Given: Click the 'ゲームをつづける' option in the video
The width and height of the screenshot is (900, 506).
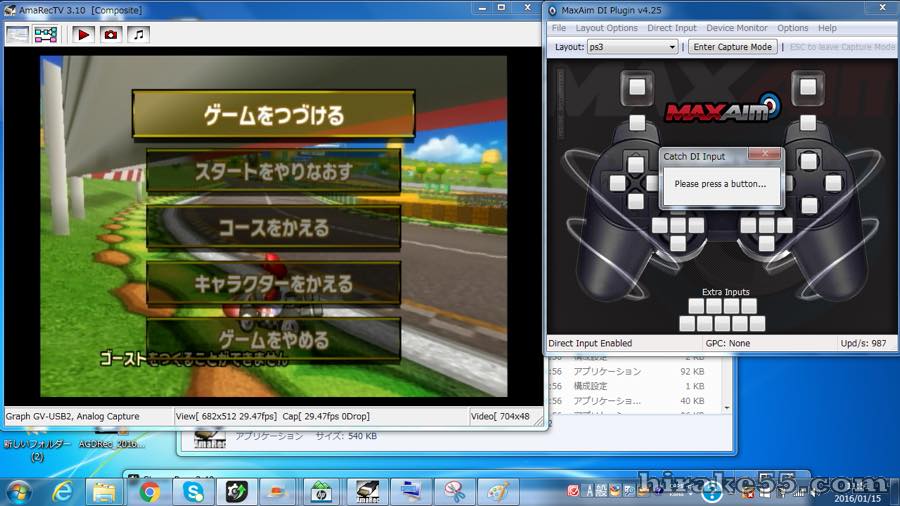Looking at the screenshot, I should coord(274,114).
